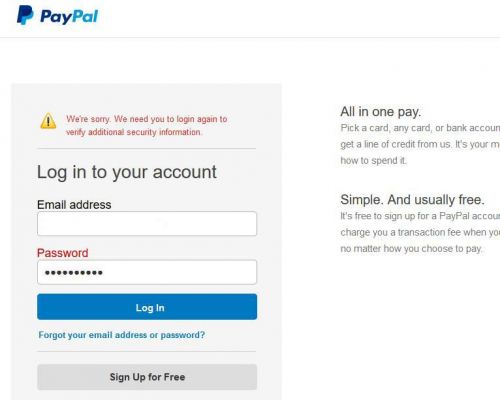
Task: Click the red Password label
Action: pyautogui.click(x=63, y=253)
